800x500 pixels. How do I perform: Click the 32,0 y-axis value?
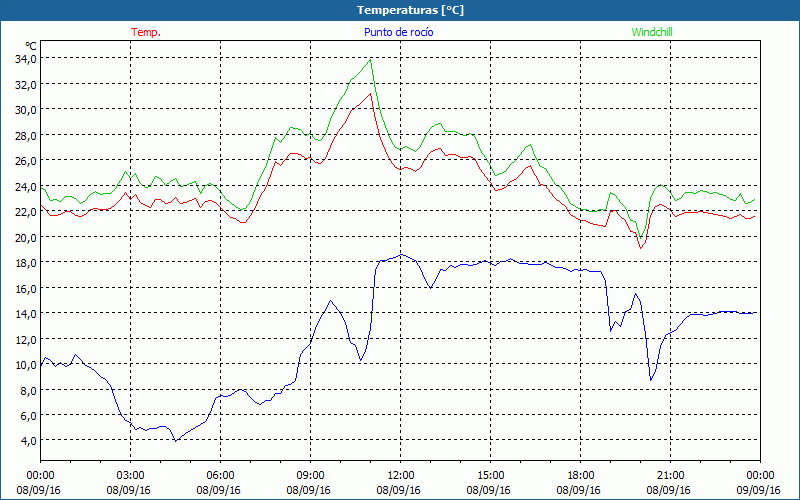pos(26,84)
